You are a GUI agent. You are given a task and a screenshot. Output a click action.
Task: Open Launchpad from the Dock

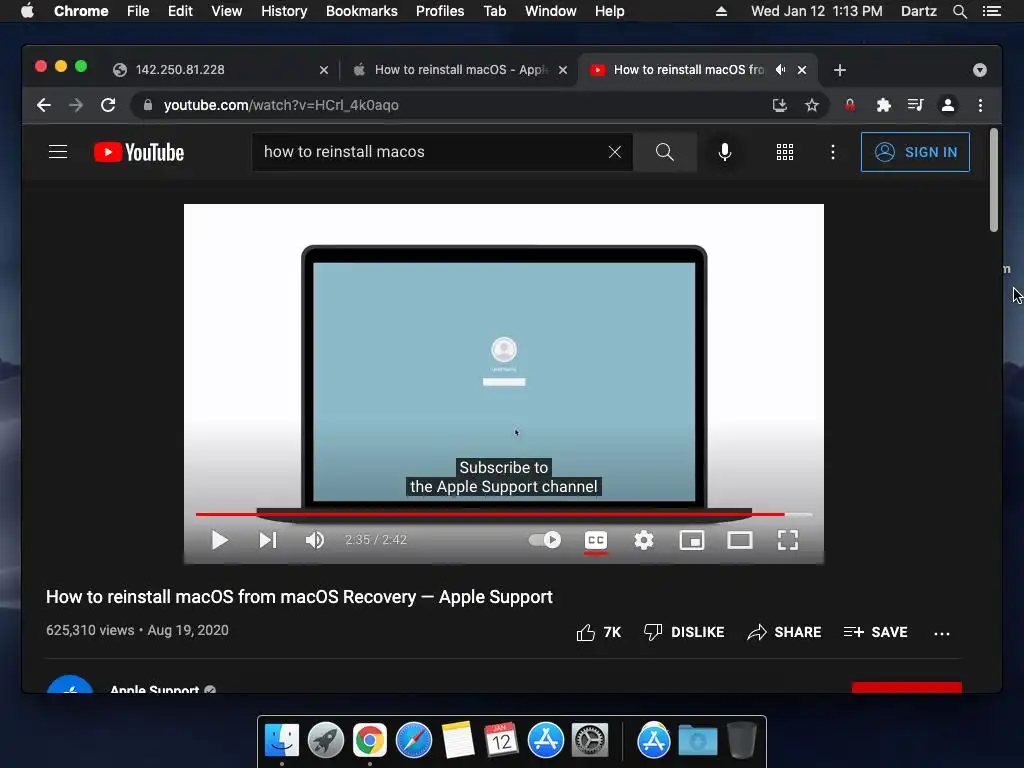(x=326, y=741)
